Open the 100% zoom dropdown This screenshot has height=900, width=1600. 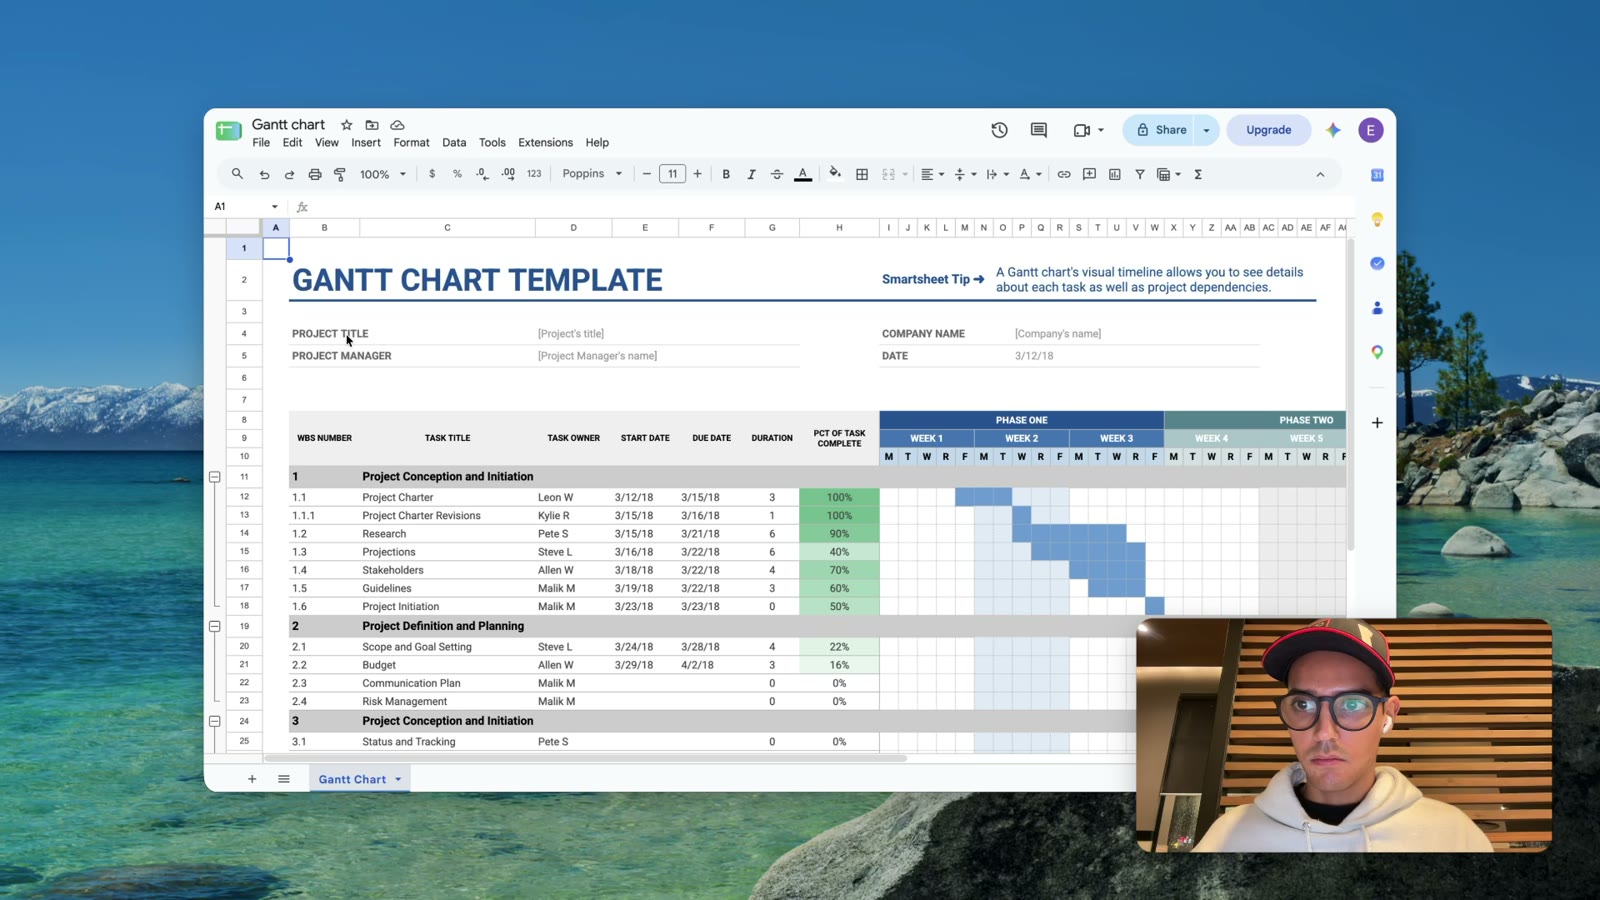[383, 174]
